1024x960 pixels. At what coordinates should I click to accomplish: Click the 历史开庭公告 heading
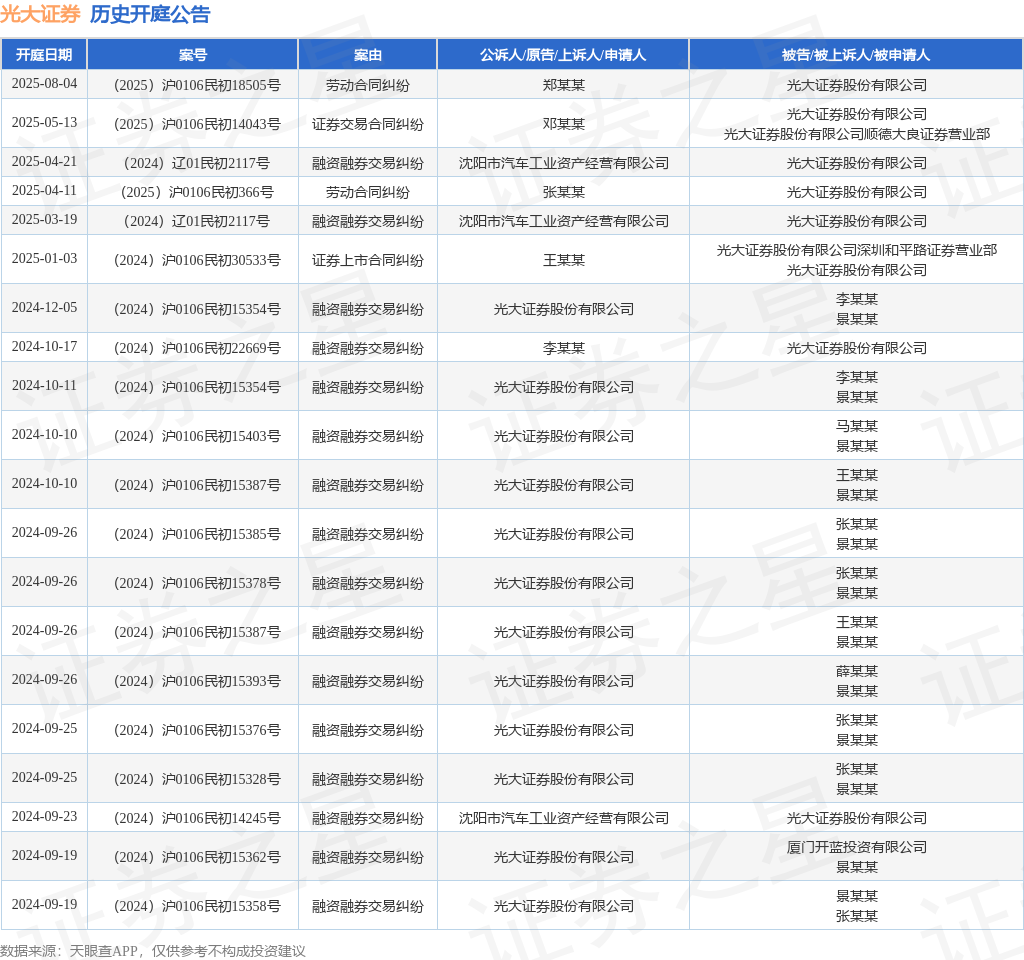[150, 14]
